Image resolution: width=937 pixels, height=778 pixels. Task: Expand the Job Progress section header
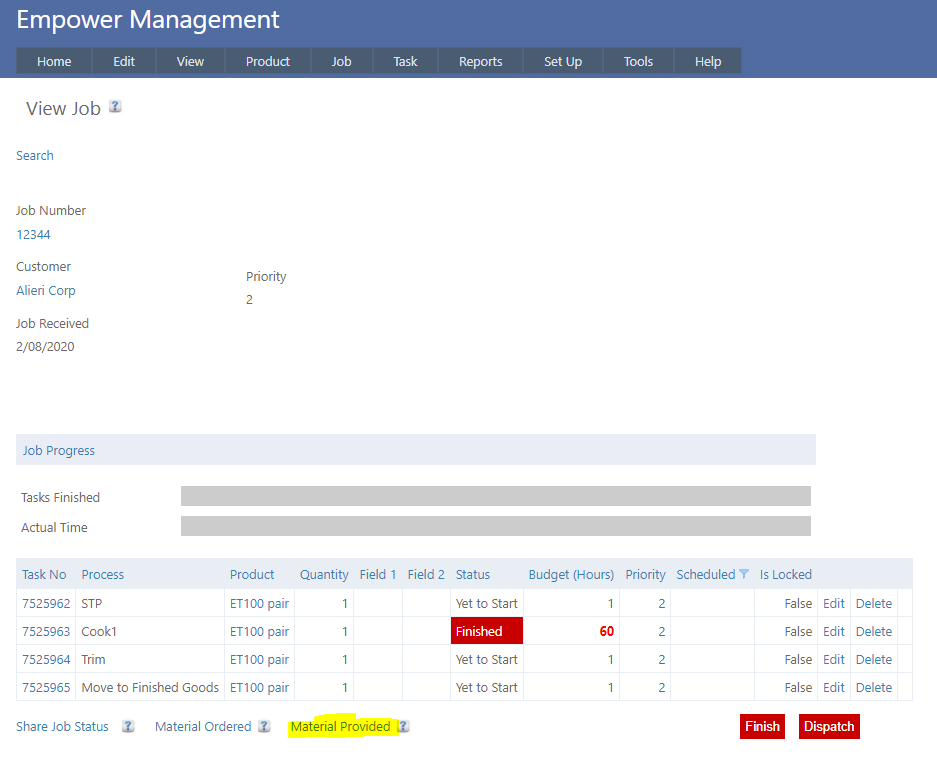(59, 450)
